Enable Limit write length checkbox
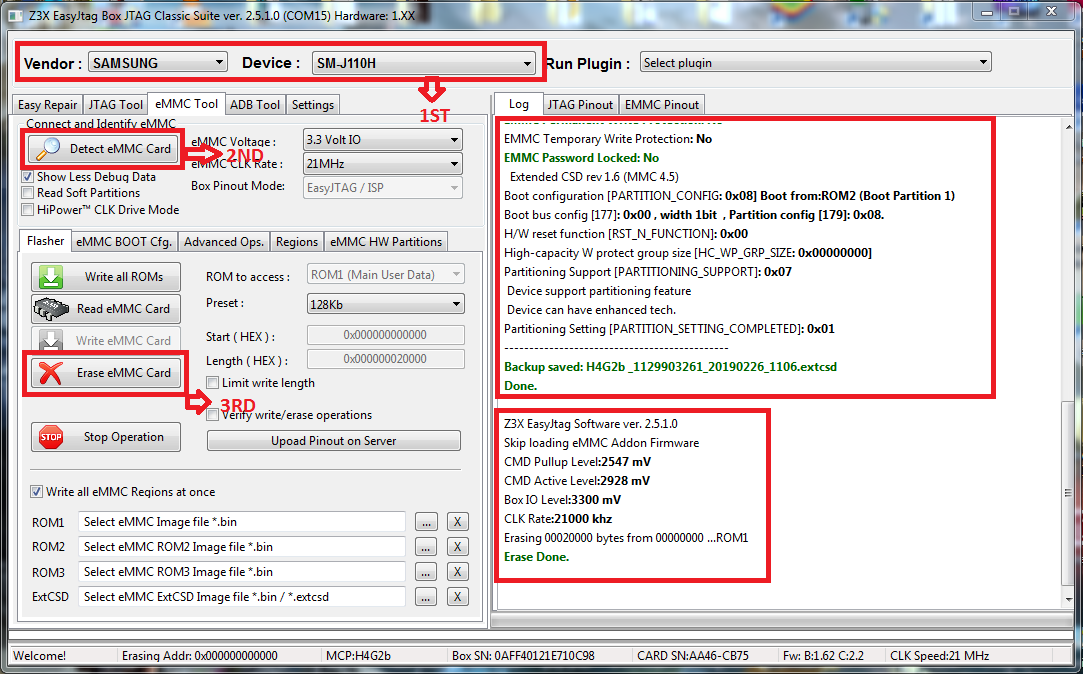Viewport: 1083px width, 674px height. 213,383
